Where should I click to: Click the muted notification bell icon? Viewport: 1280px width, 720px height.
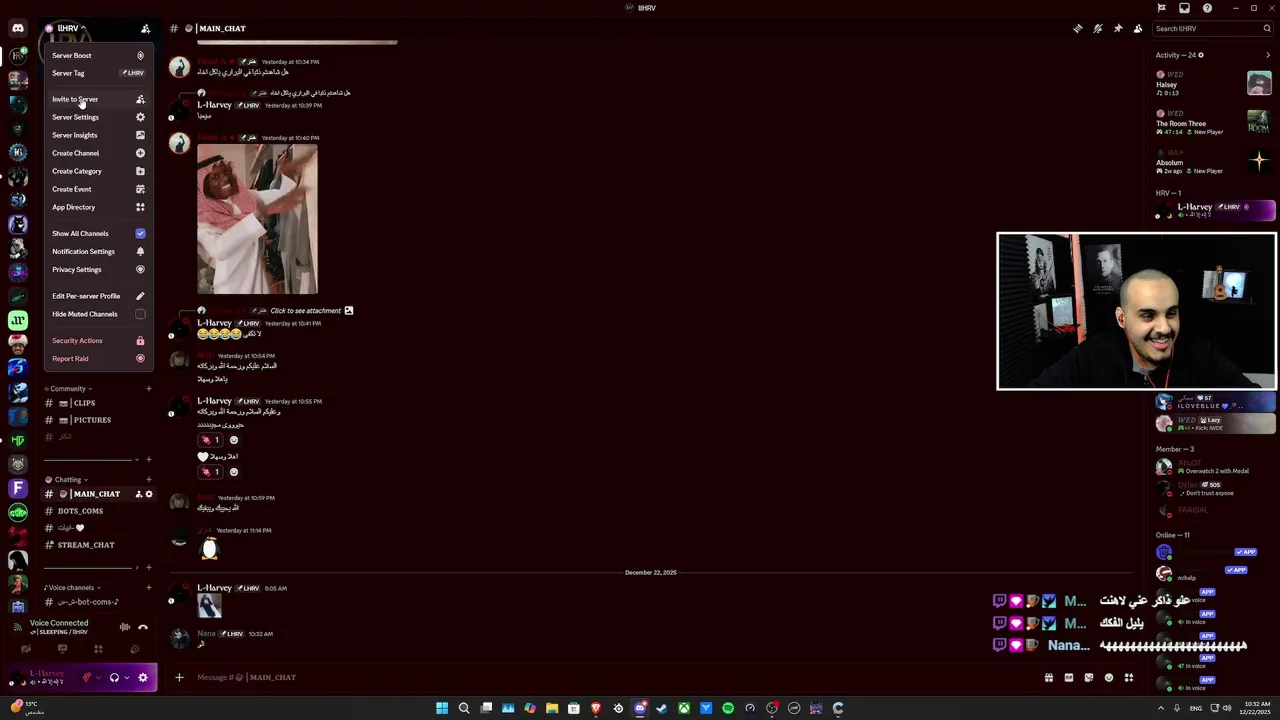(x=1098, y=28)
